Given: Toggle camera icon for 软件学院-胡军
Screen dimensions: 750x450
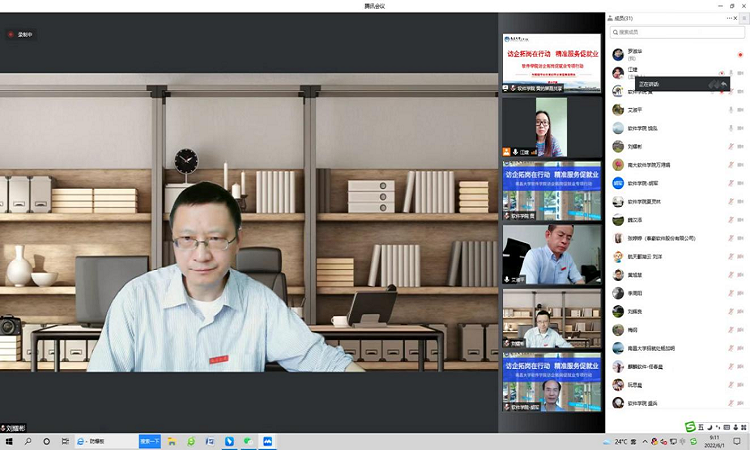Looking at the screenshot, I should pos(740,183).
